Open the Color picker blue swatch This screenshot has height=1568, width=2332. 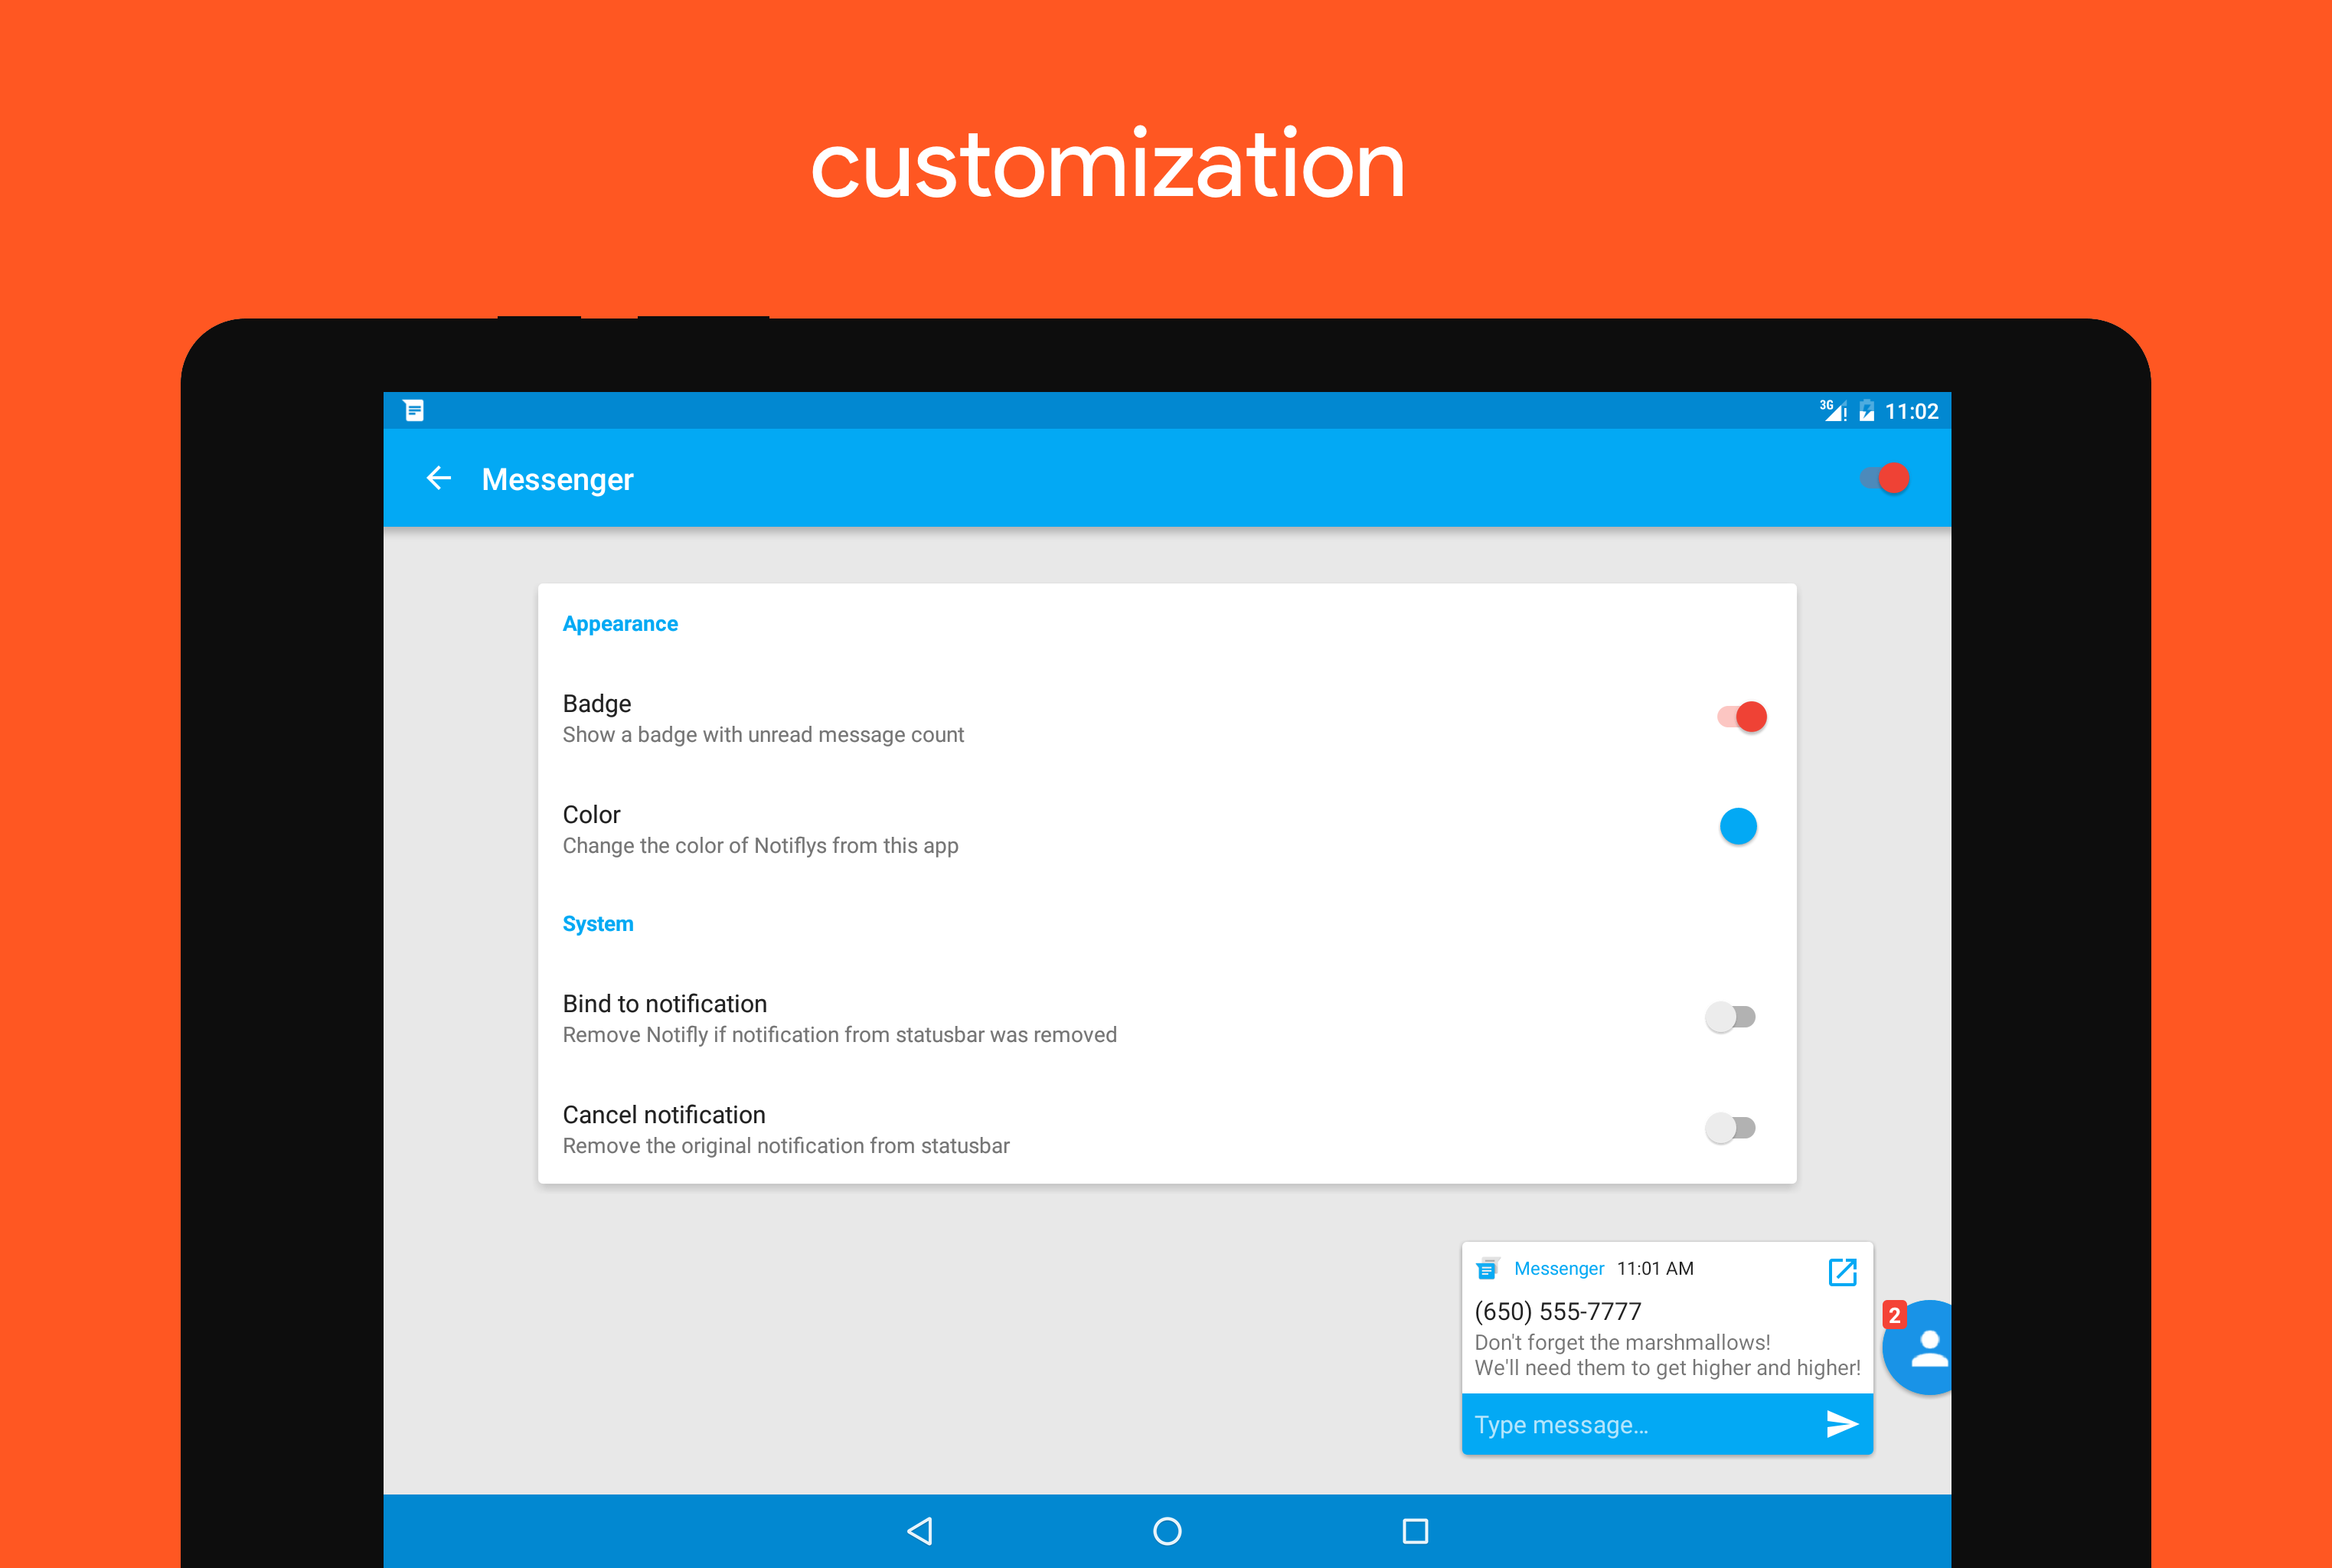click(x=1738, y=826)
